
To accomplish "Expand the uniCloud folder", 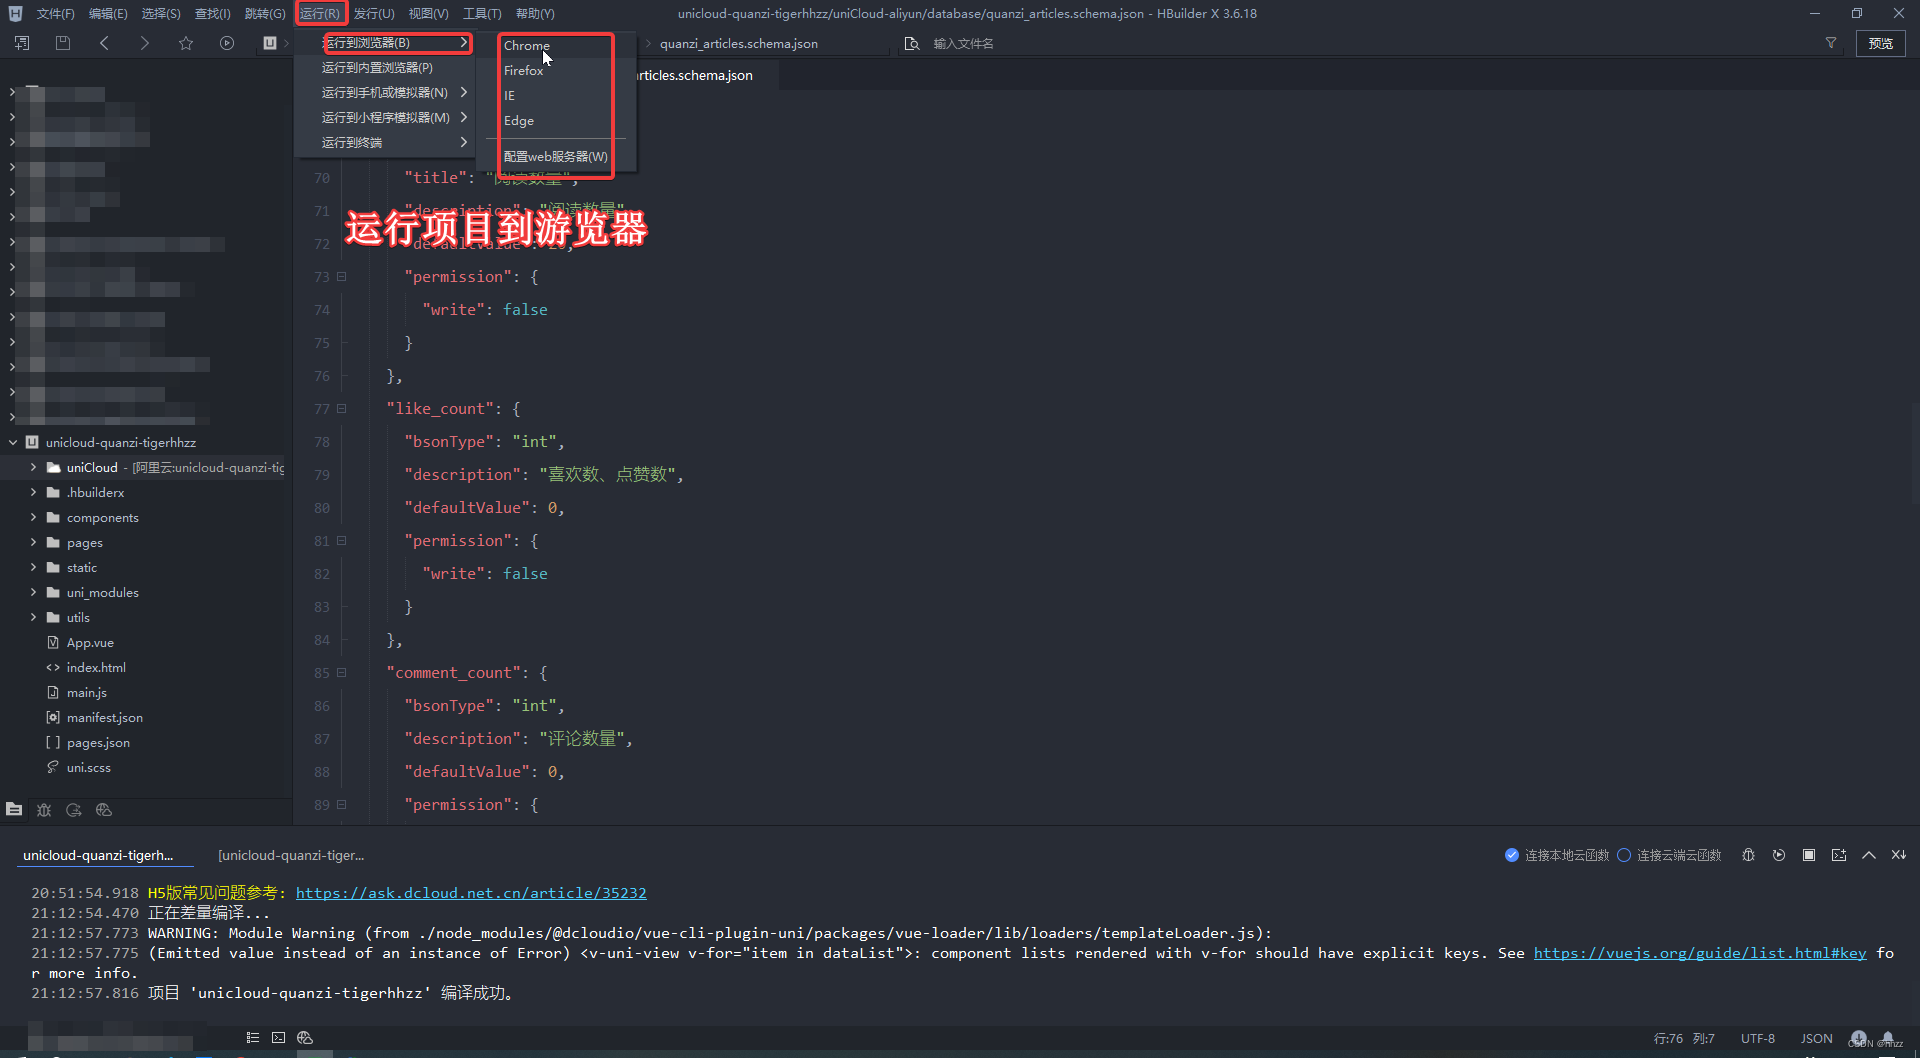I will click(33, 467).
